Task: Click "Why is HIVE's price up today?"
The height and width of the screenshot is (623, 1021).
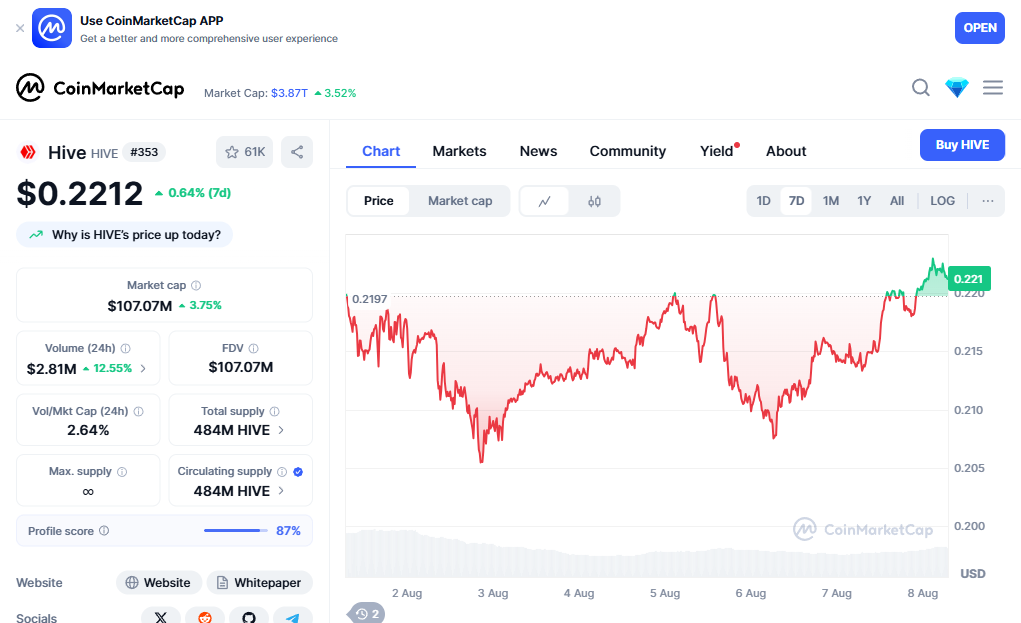Action: pyautogui.click(x=125, y=235)
